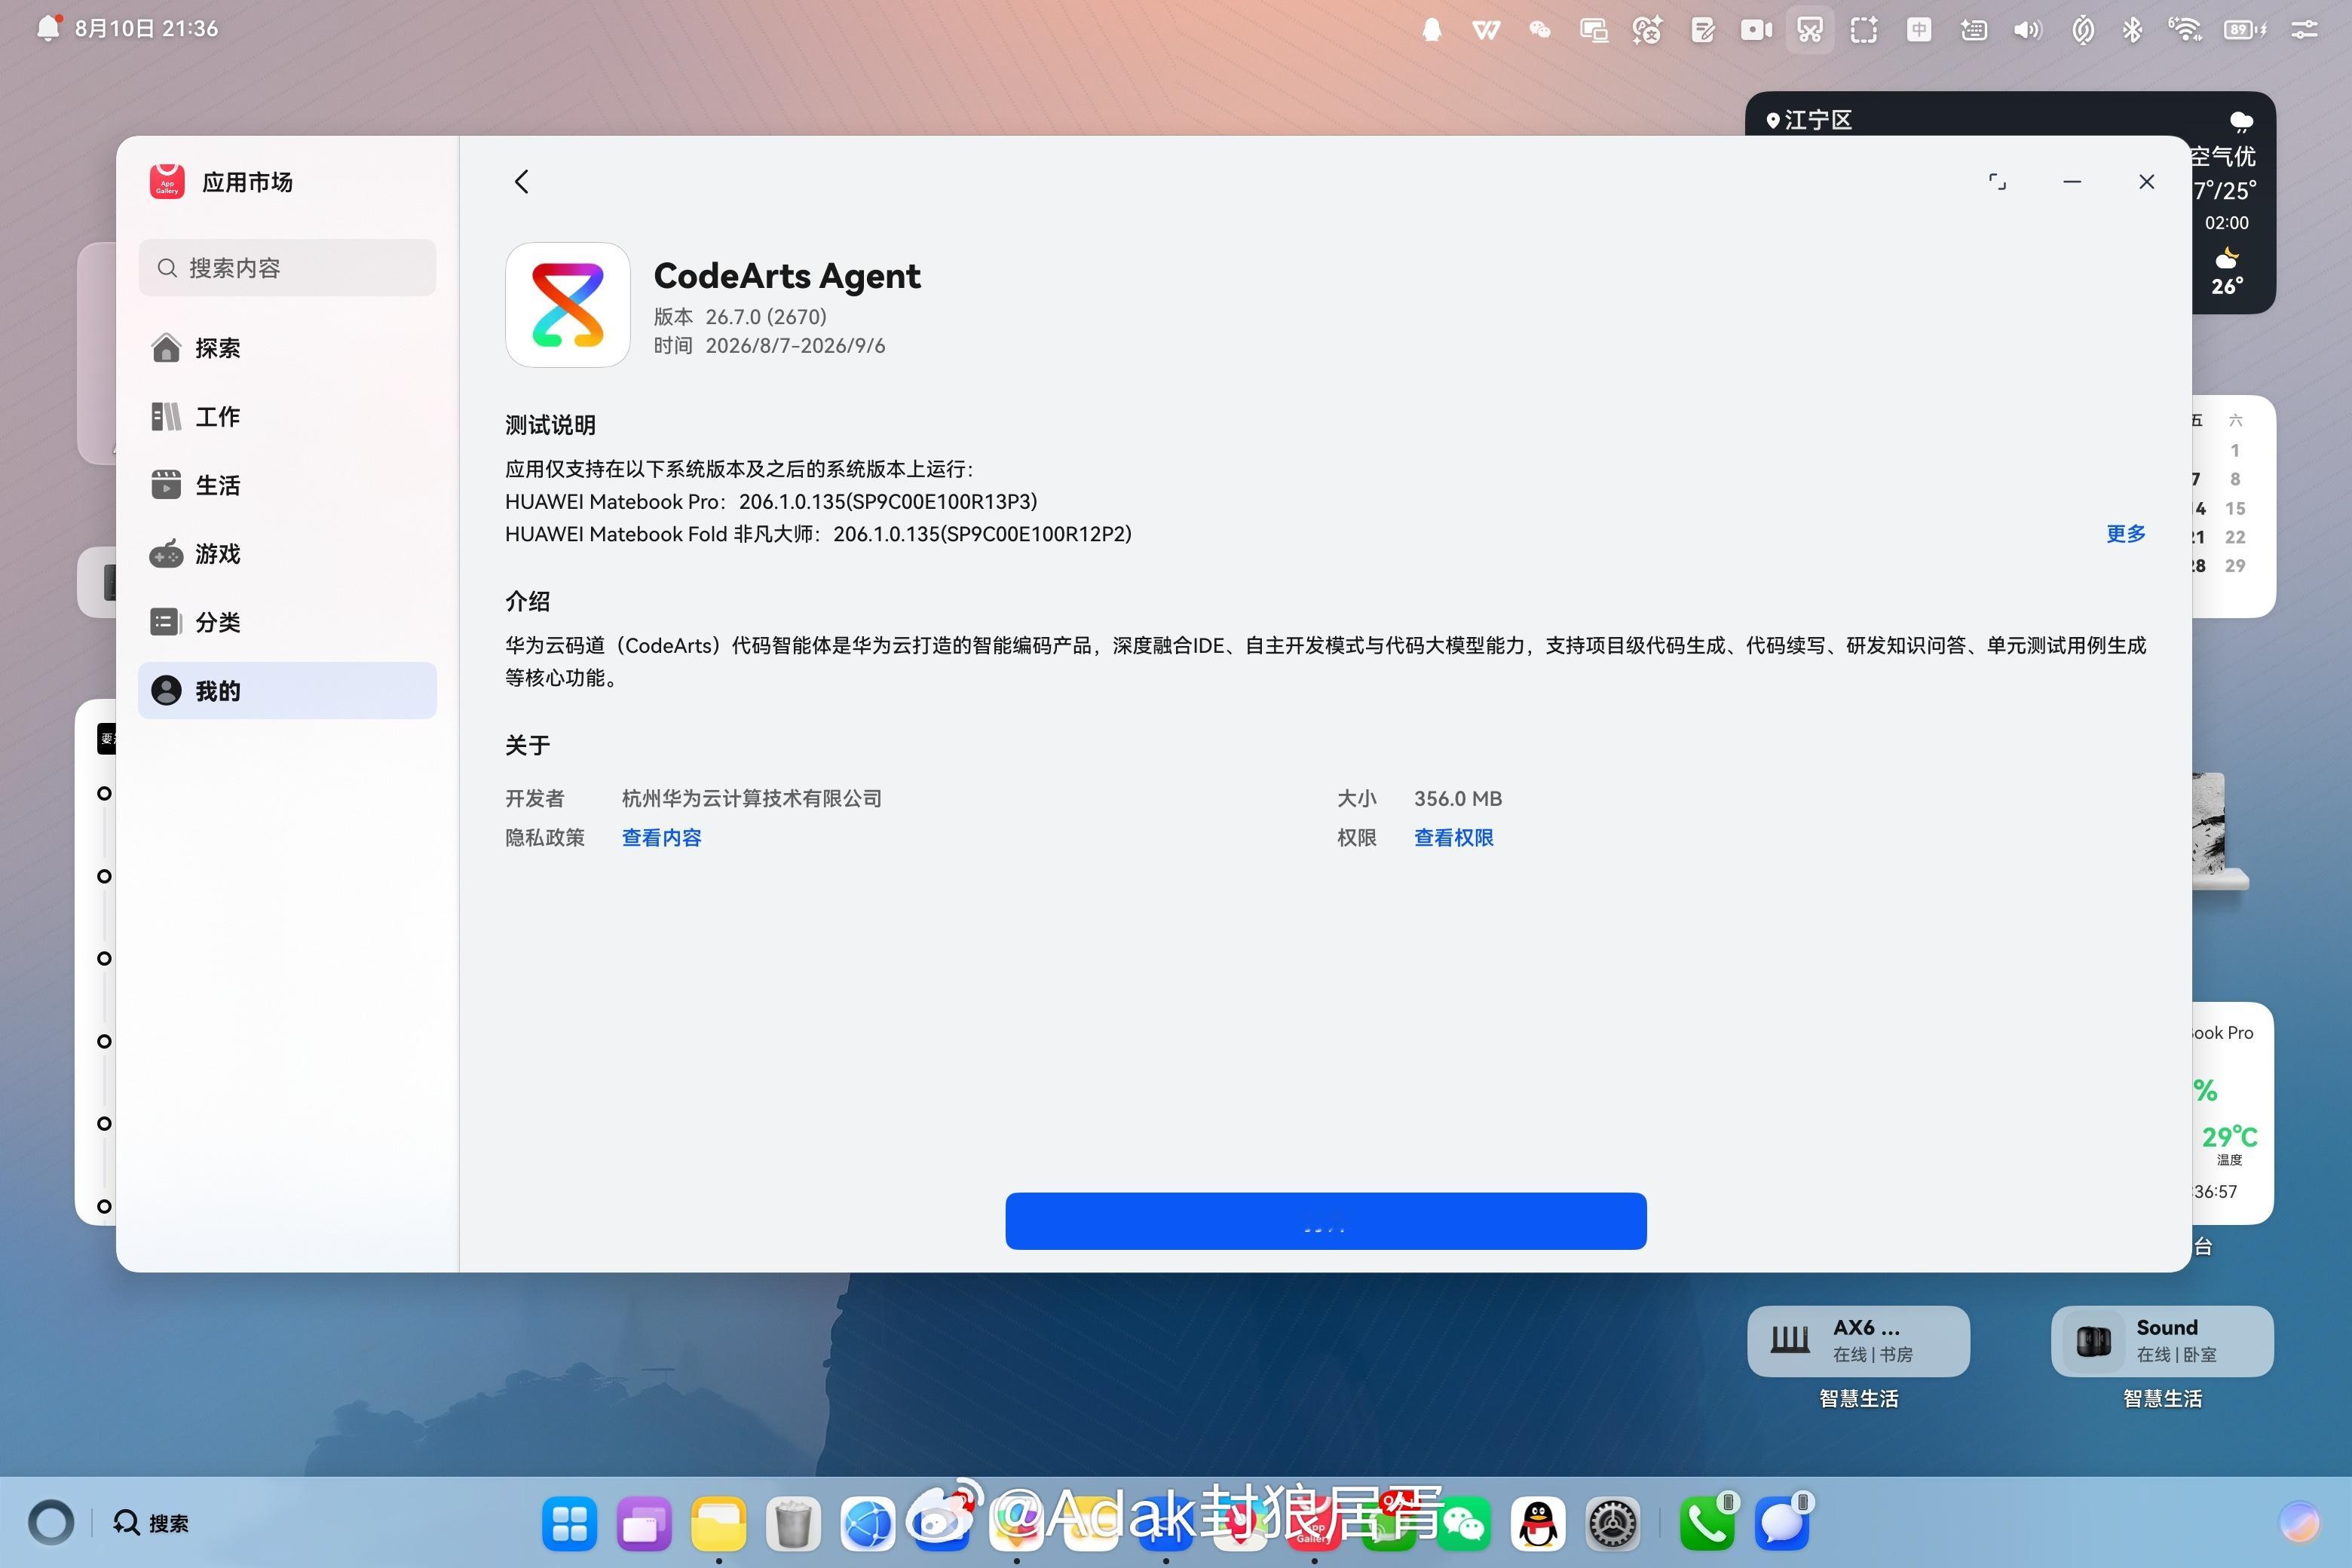Click the 29℃ temperature in the device widget
This screenshot has height=1568, width=2352.
click(2229, 1137)
